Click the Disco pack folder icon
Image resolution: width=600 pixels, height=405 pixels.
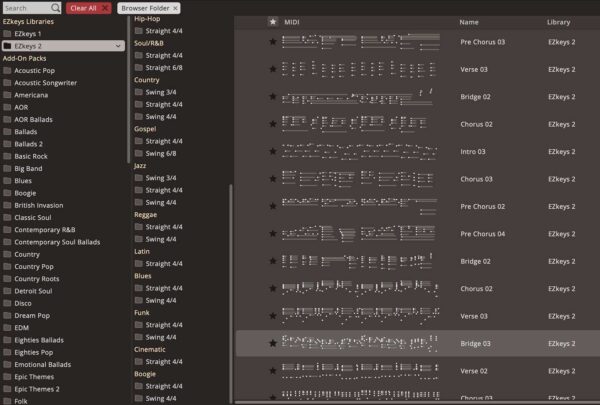(x=7, y=303)
